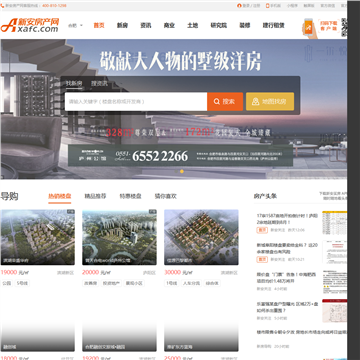Click the 扫码下载客户端 badge
This screenshot has height=360, width=360.
(x=329, y=26)
